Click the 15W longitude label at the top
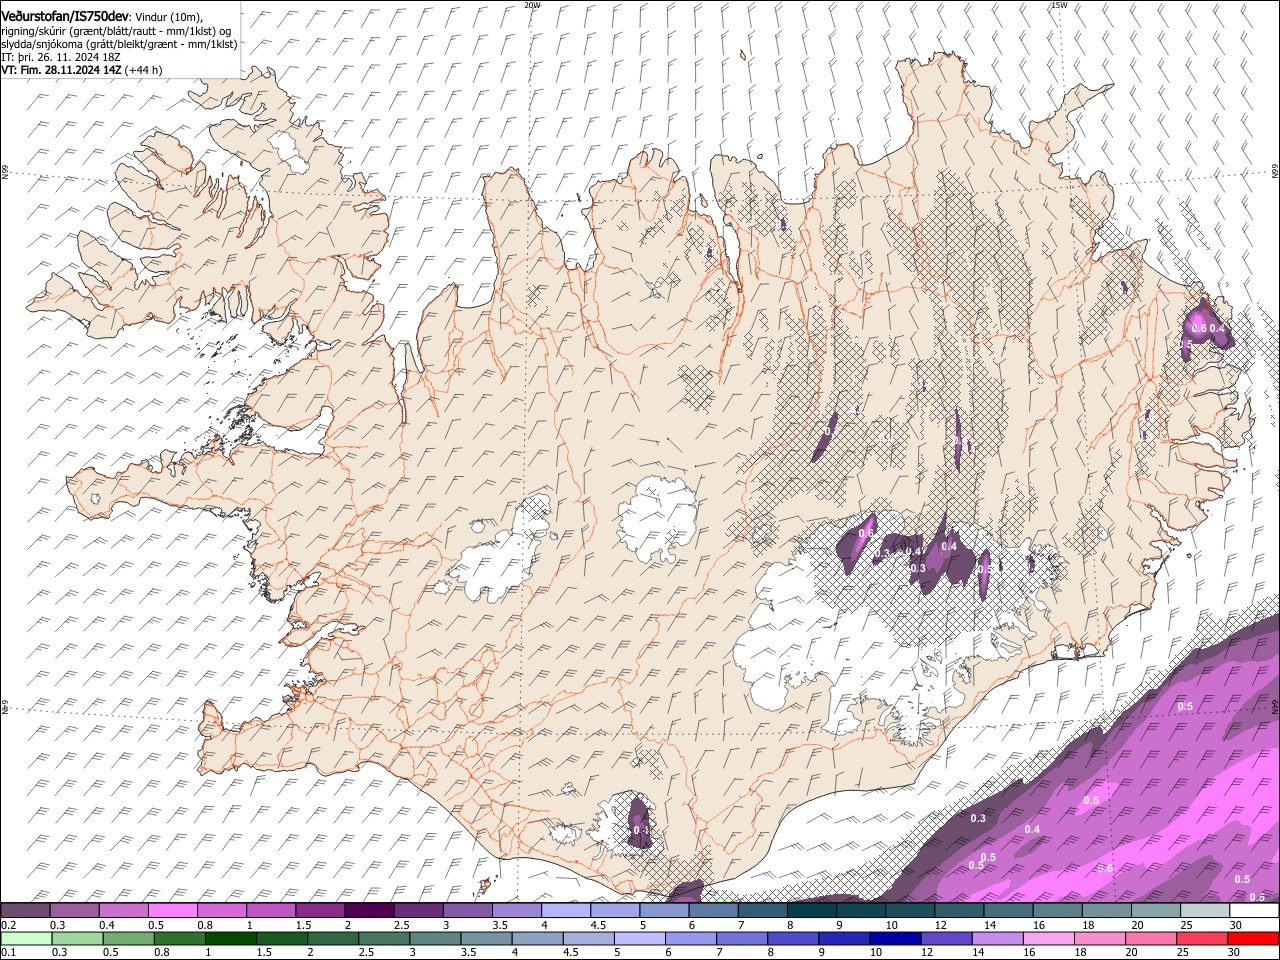Image resolution: width=1280 pixels, height=960 pixels. pyautogui.click(x=1059, y=5)
